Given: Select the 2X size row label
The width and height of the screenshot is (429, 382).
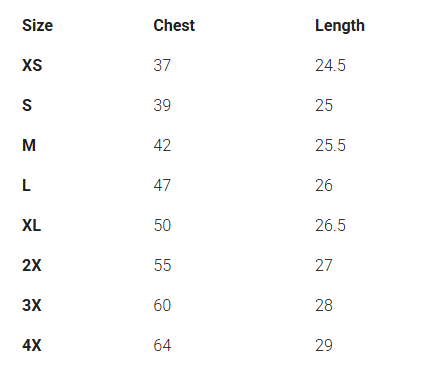Looking at the screenshot, I should pyautogui.click(x=32, y=265).
